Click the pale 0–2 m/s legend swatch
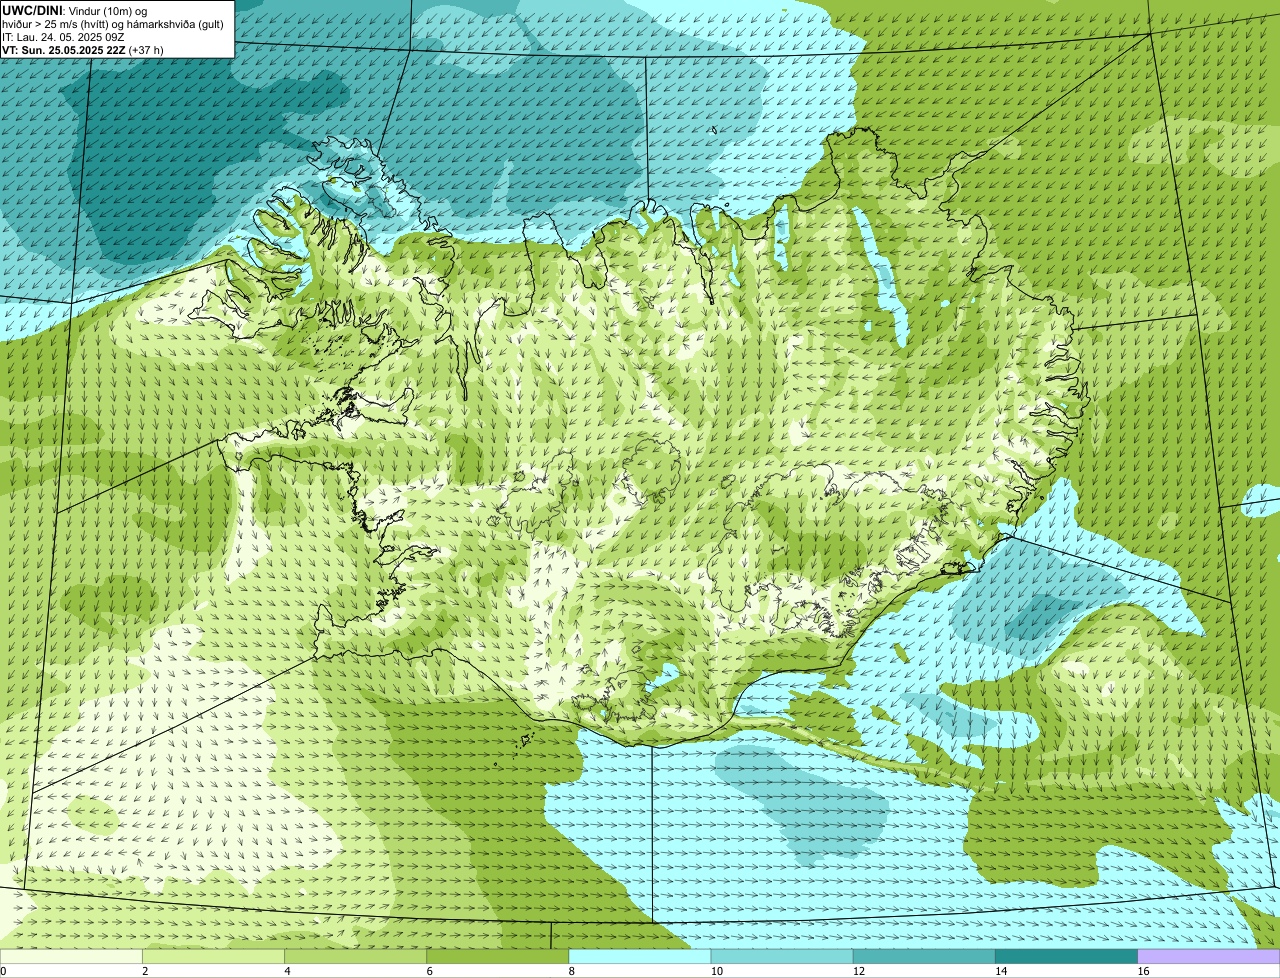1280x978 pixels. coord(72,956)
